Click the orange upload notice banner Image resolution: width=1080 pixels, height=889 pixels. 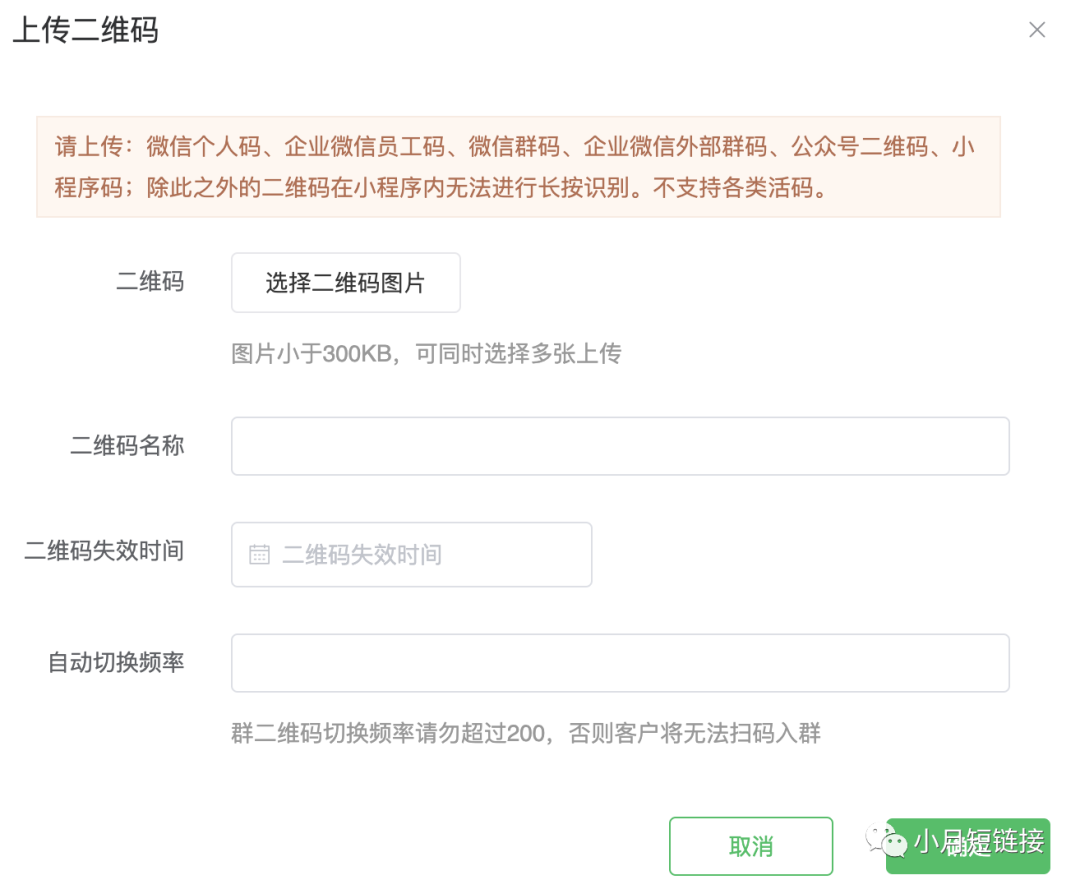(518, 167)
